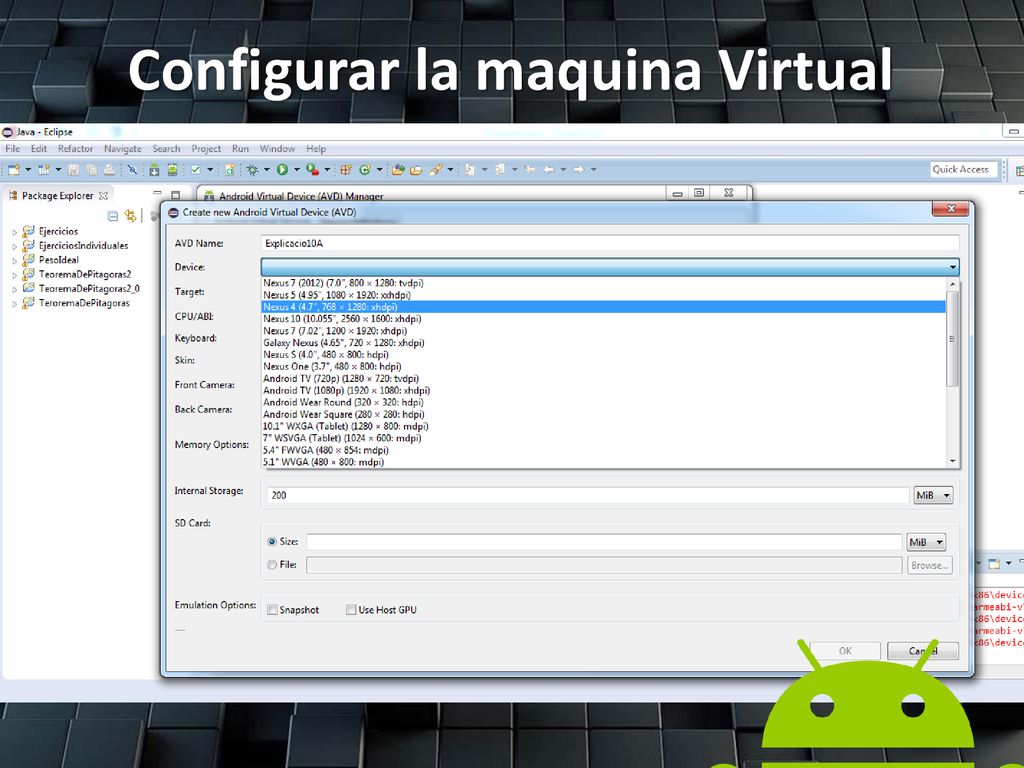Screen dimensions: 1024x768
Task: Expand the TeoremaDePitagoras2 project node
Action: tap(14, 275)
